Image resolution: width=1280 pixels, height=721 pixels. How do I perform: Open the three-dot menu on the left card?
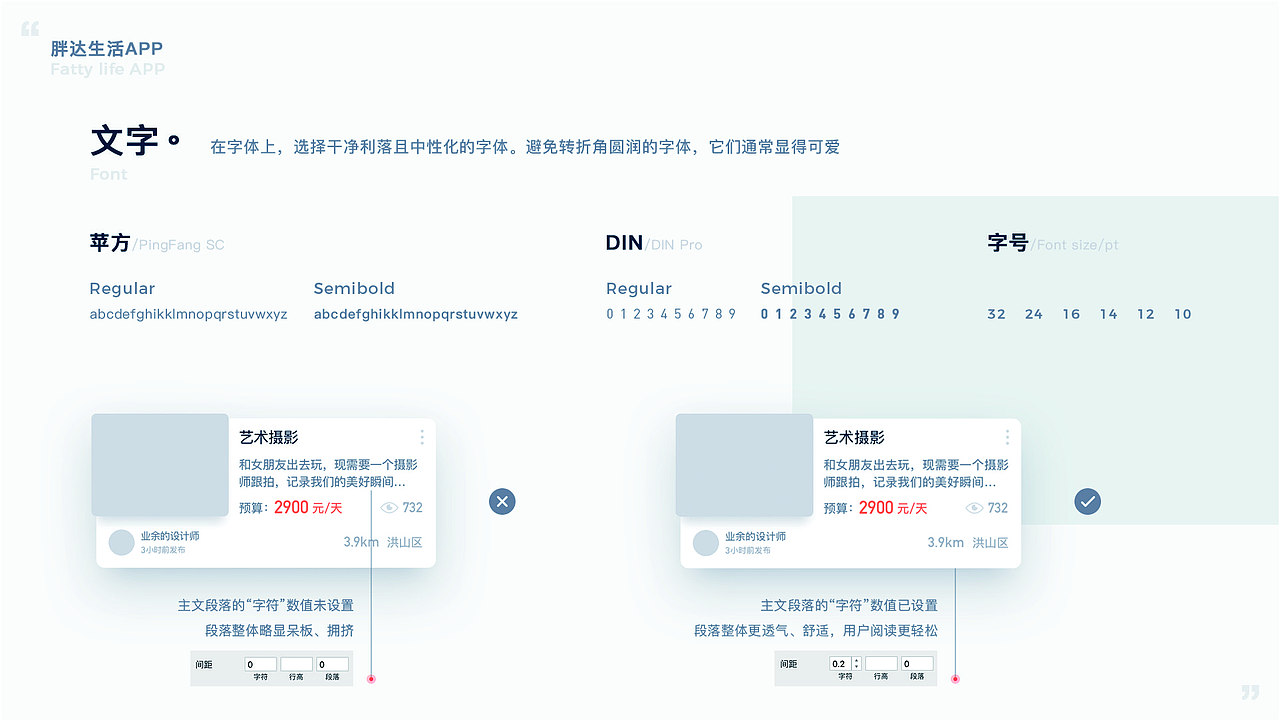click(x=422, y=437)
